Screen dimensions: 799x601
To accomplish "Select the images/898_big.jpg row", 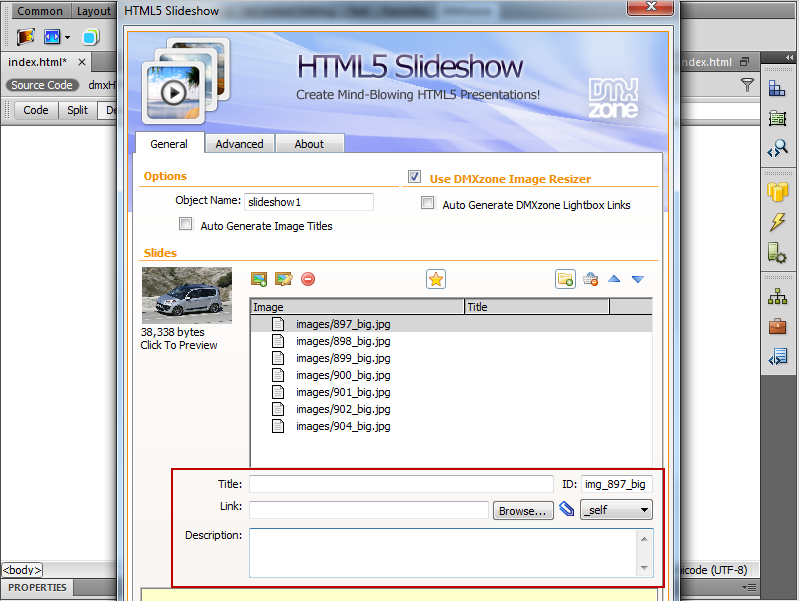I will click(451, 341).
